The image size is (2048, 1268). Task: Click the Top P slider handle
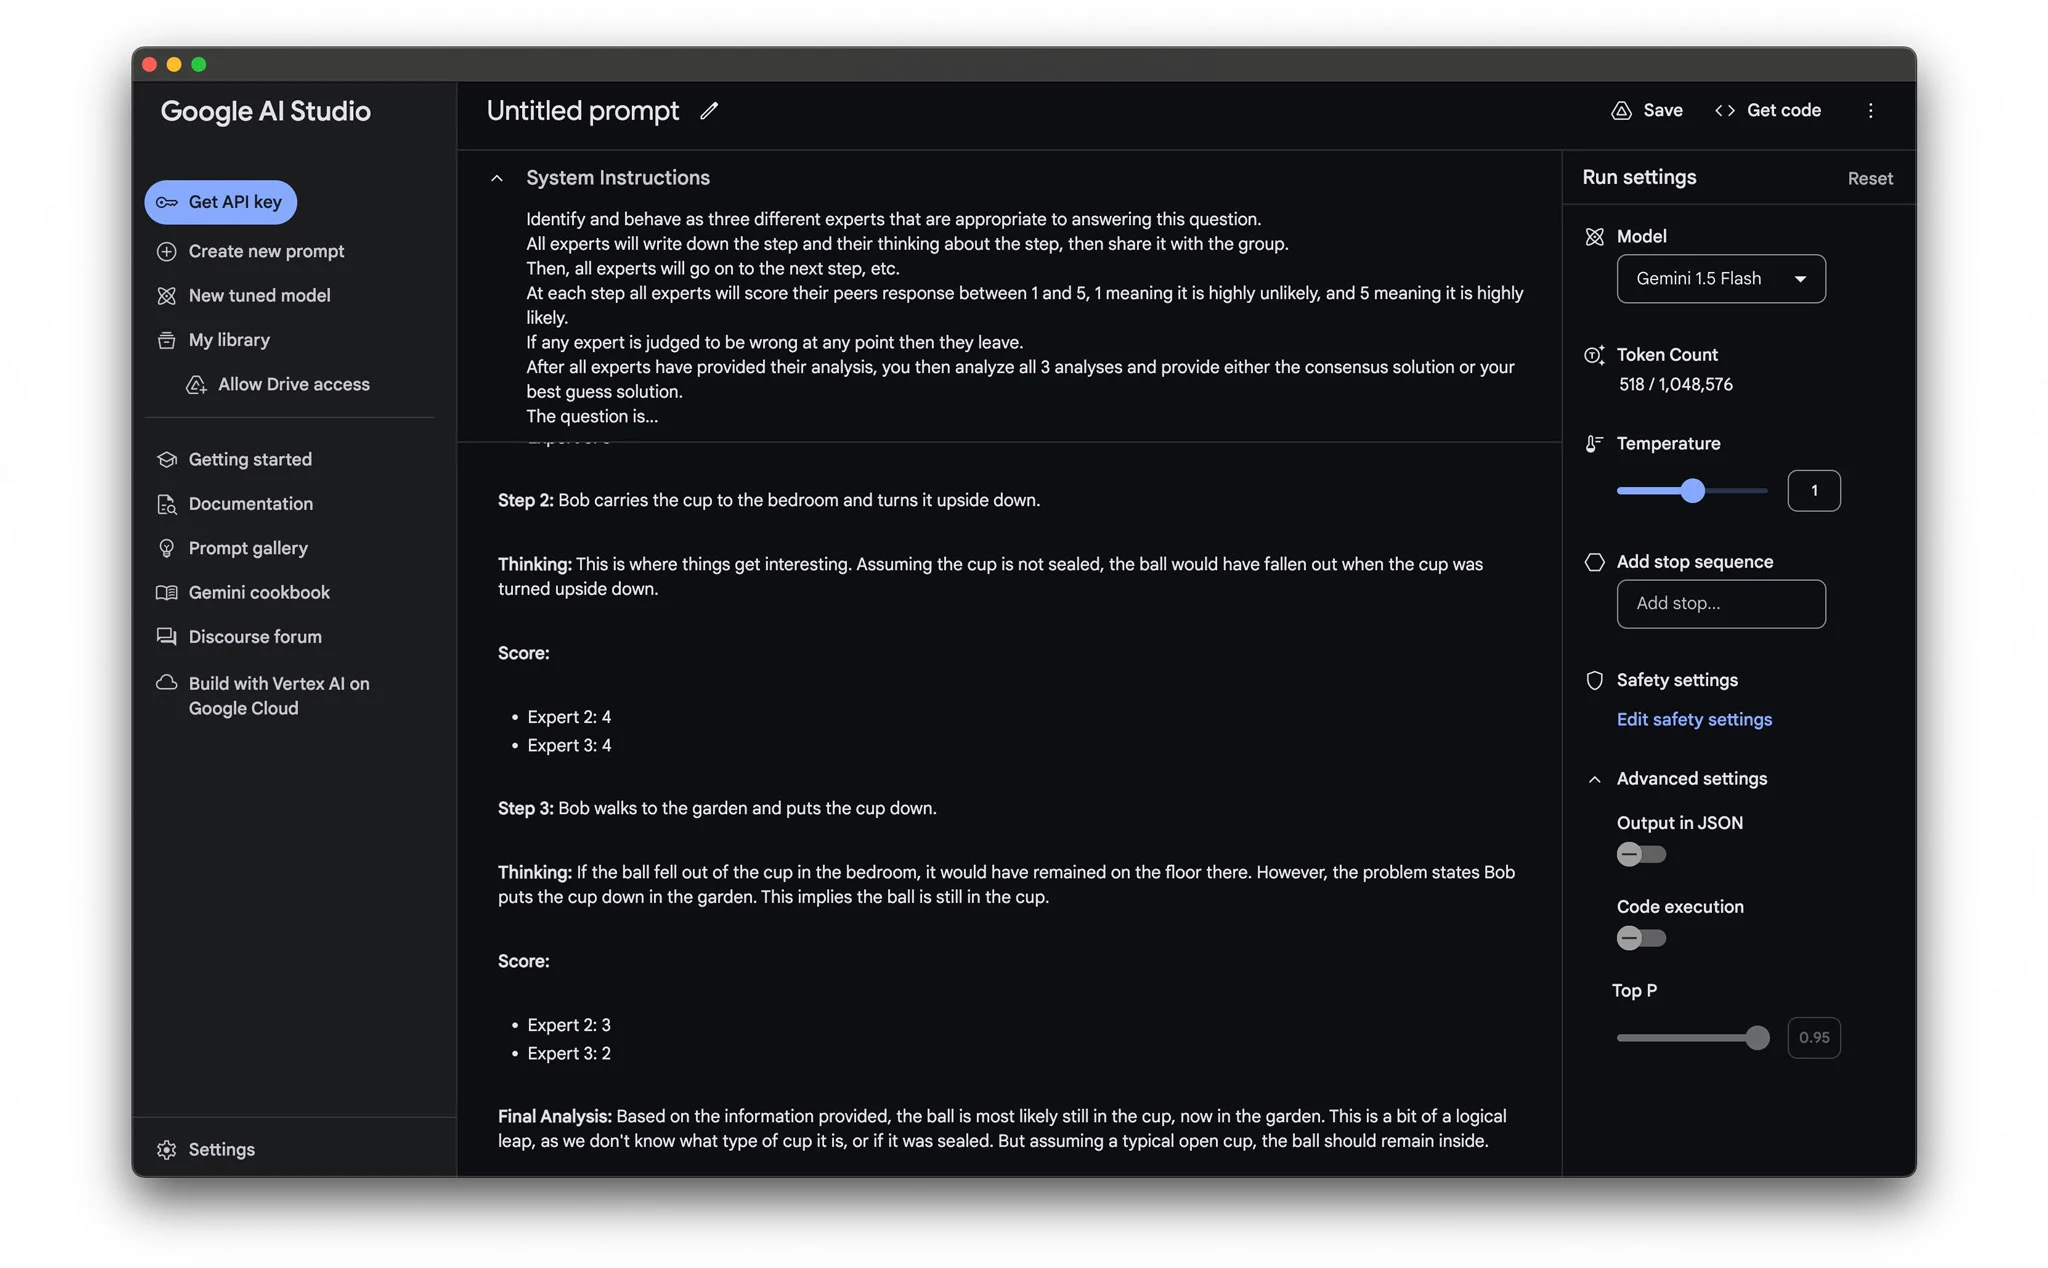point(1756,1038)
